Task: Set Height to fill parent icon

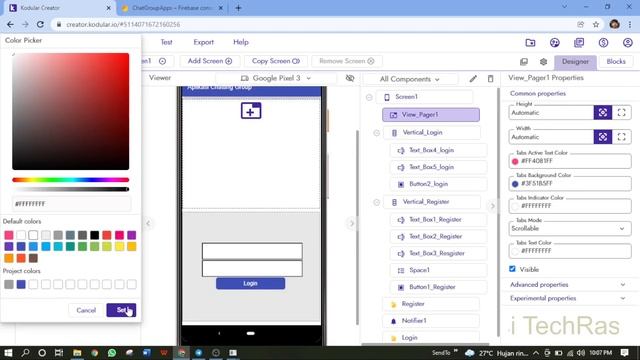Action: point(621,113)
